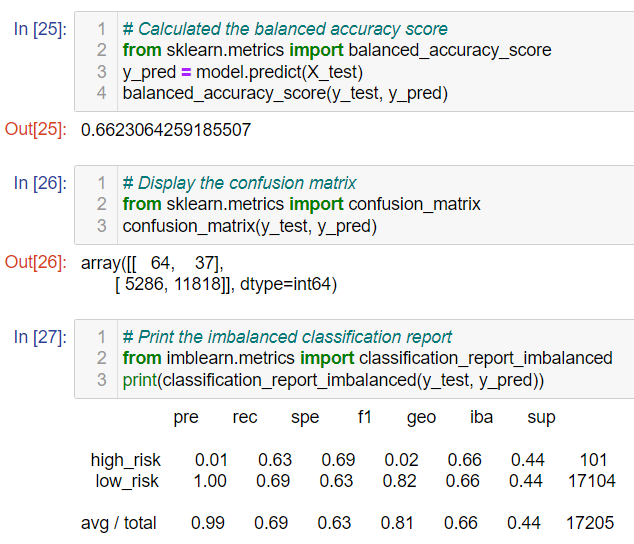
Task: Click the 'spe' column header
Action: click(x=305, y=418)
